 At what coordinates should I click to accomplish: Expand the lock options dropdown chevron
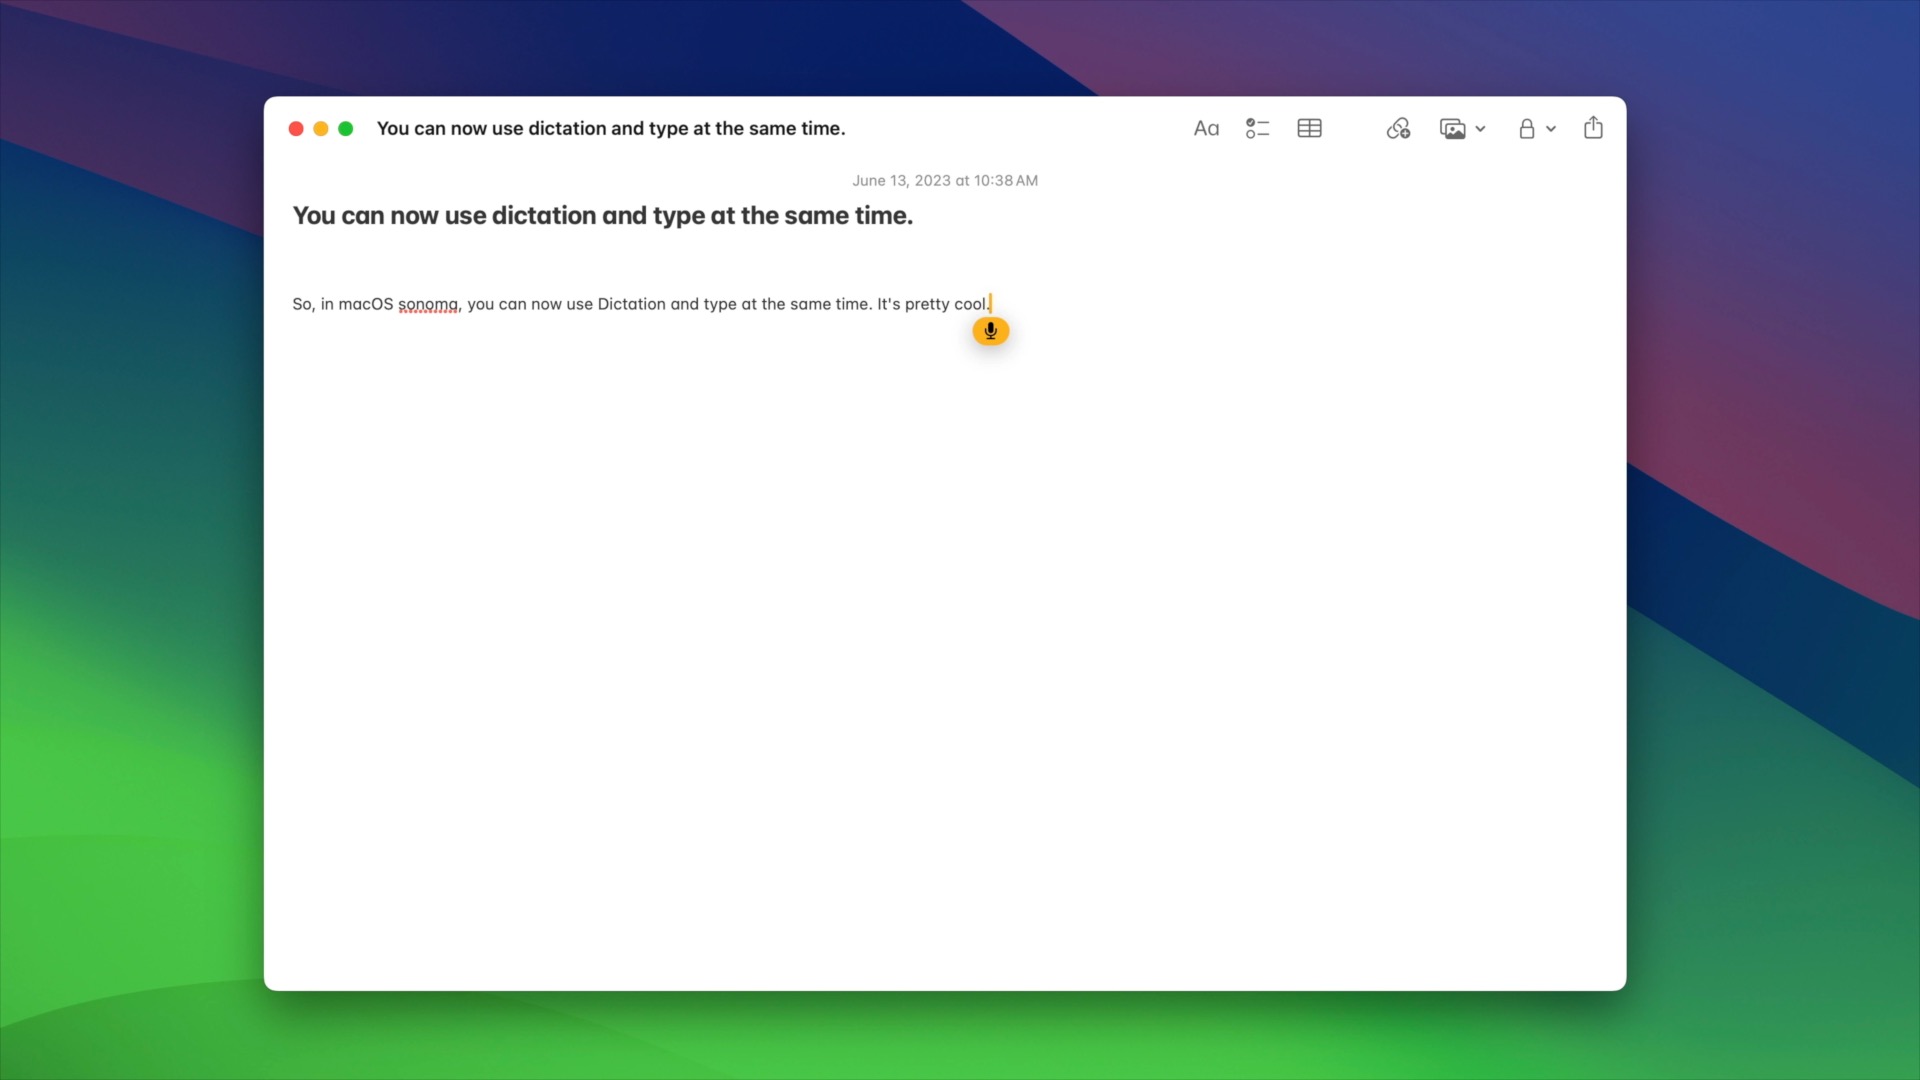[1551, 128]
